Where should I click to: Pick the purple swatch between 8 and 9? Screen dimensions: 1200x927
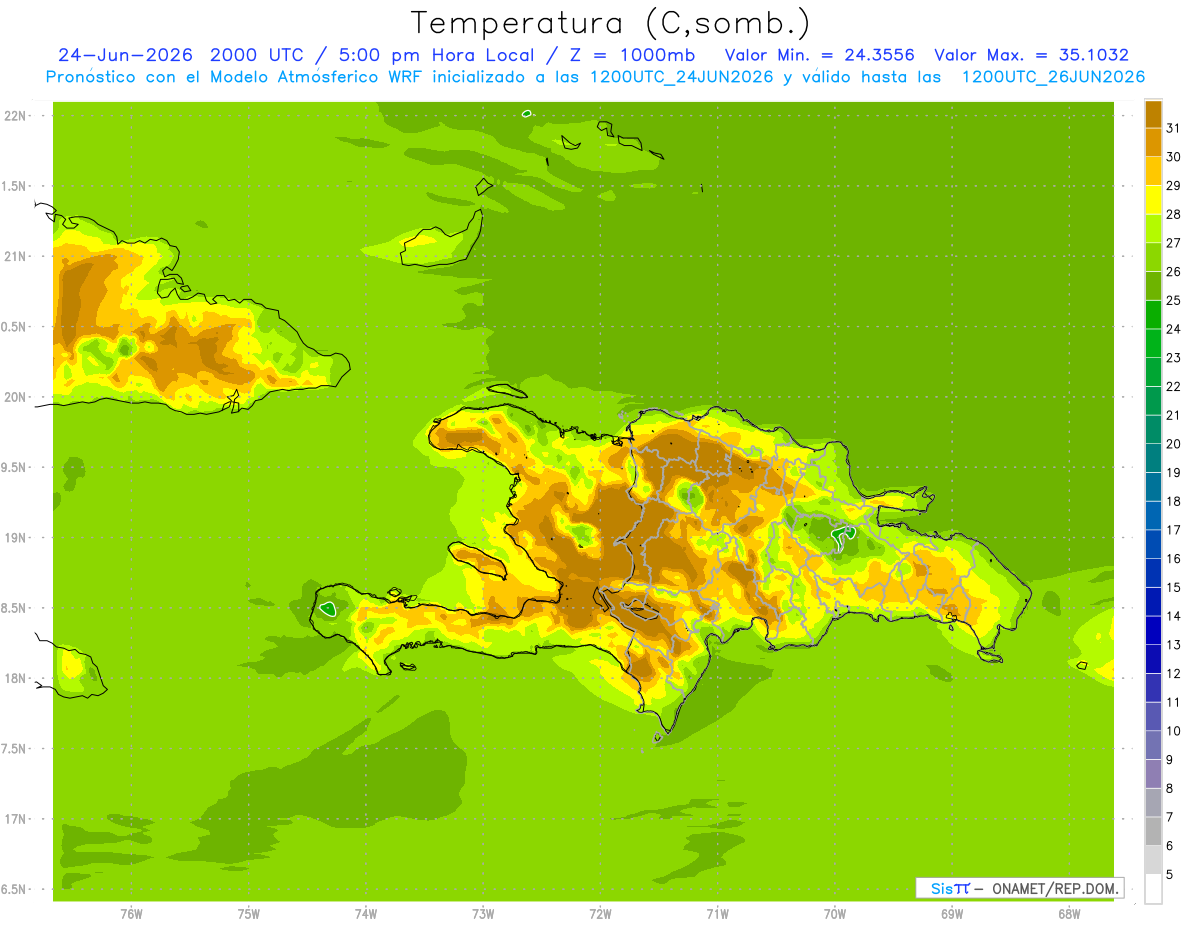[x=1153, y=774]
